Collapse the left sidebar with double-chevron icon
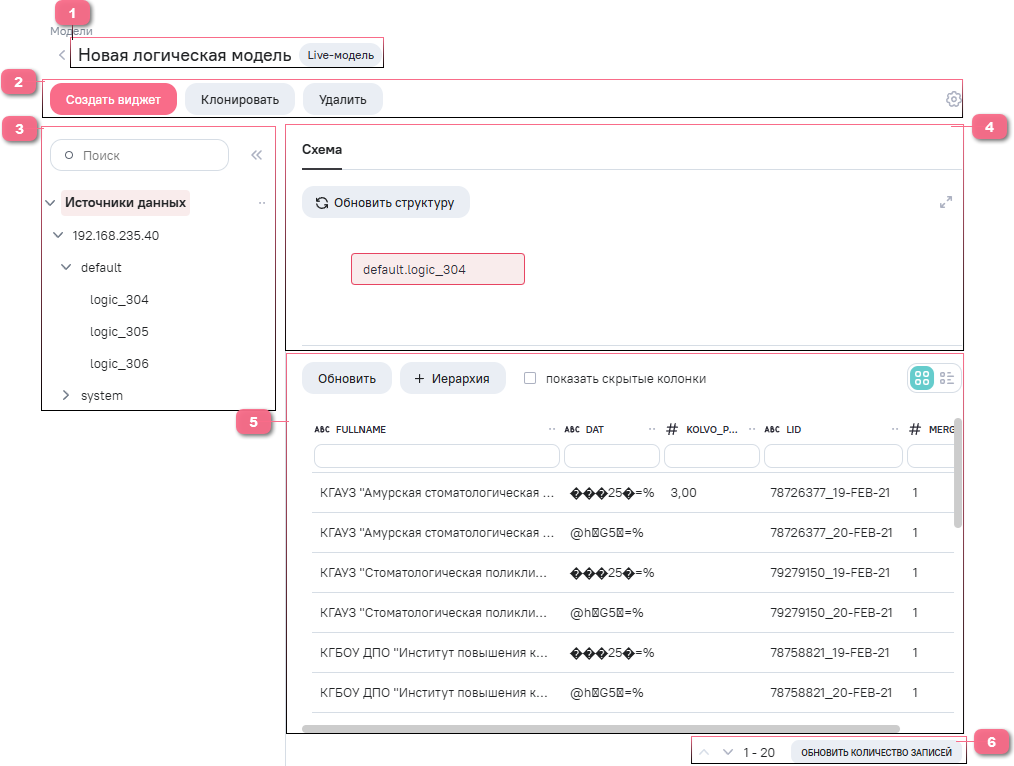The width and height of the screenshot is (1014, 766). [x=256, y=156]
